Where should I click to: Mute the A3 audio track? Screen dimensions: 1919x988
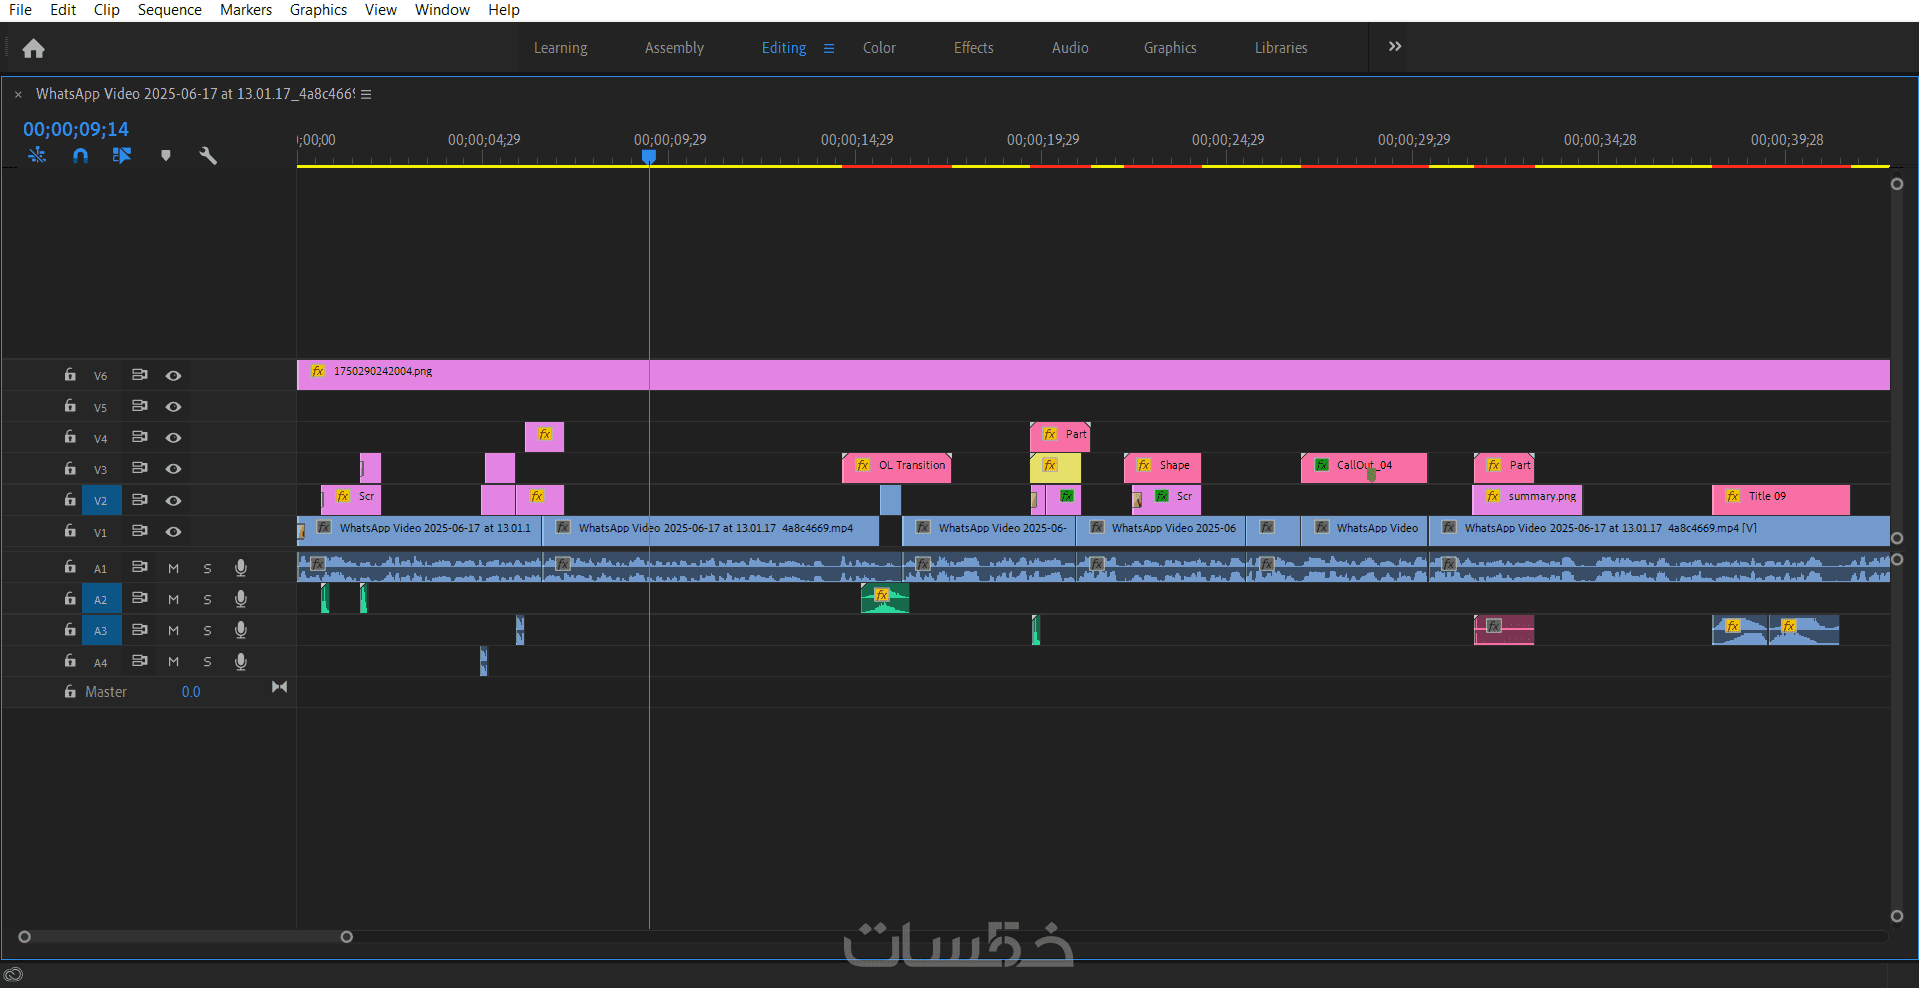(x=173, y=631)
